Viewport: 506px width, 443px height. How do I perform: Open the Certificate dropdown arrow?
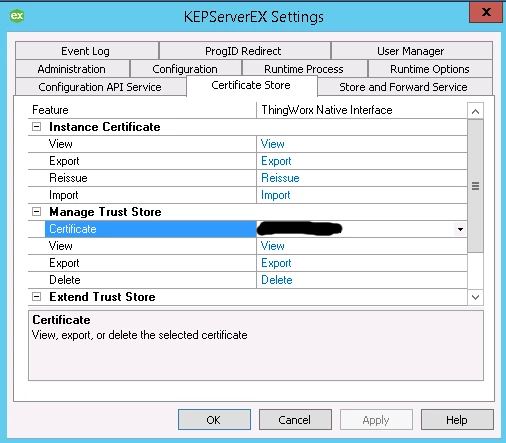pyautogui.click(x=460, y=229)
